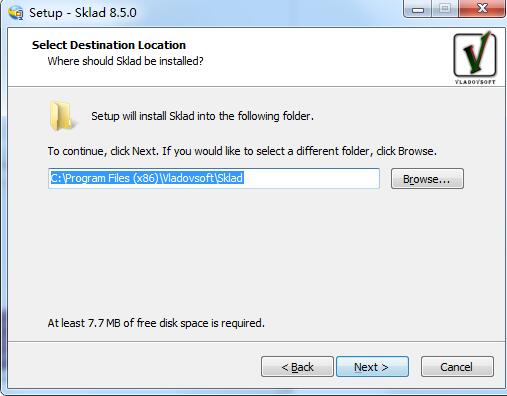Click the Setup installer icon in title bar
Screen dimensions: 507x396
click(x=16, y=13)
